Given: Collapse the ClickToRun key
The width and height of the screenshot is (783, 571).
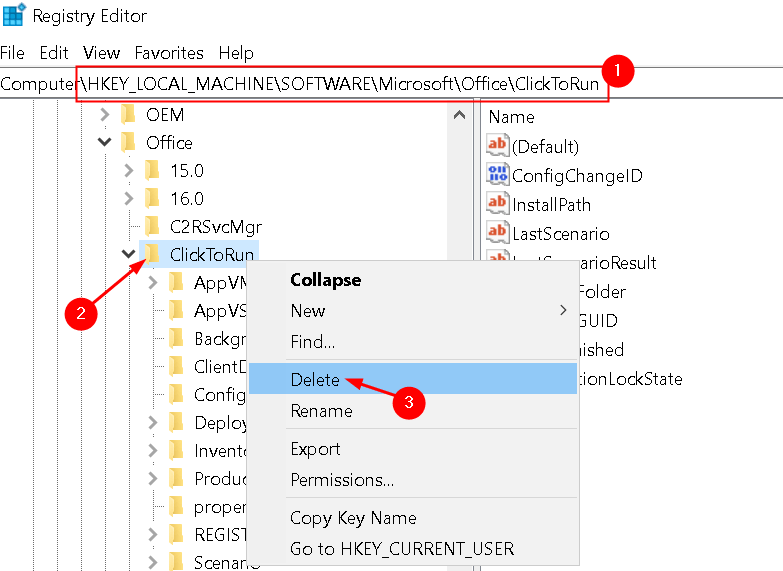Looking at the screenshot, I should 129,254.
